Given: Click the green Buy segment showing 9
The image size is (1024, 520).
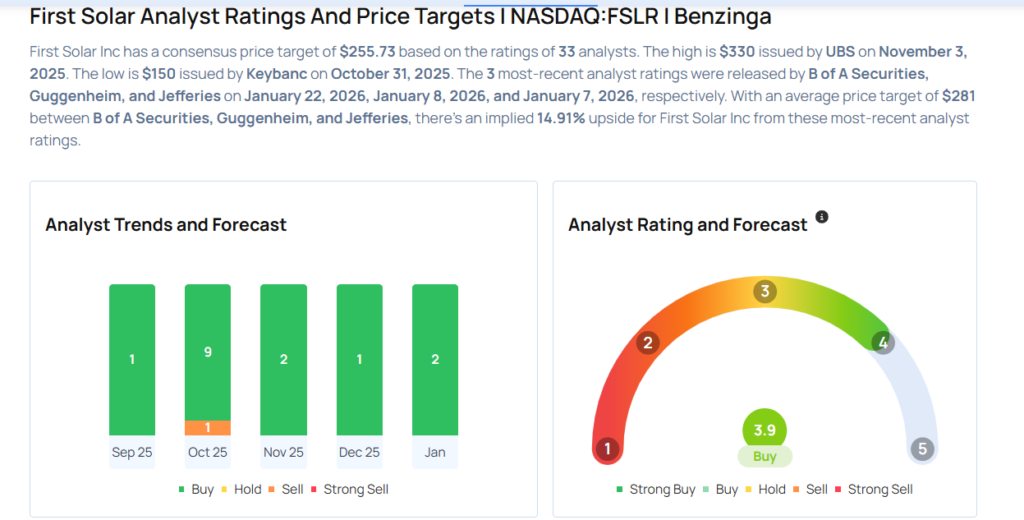Looking at the screenshot, I should click(x=207, y=352).
